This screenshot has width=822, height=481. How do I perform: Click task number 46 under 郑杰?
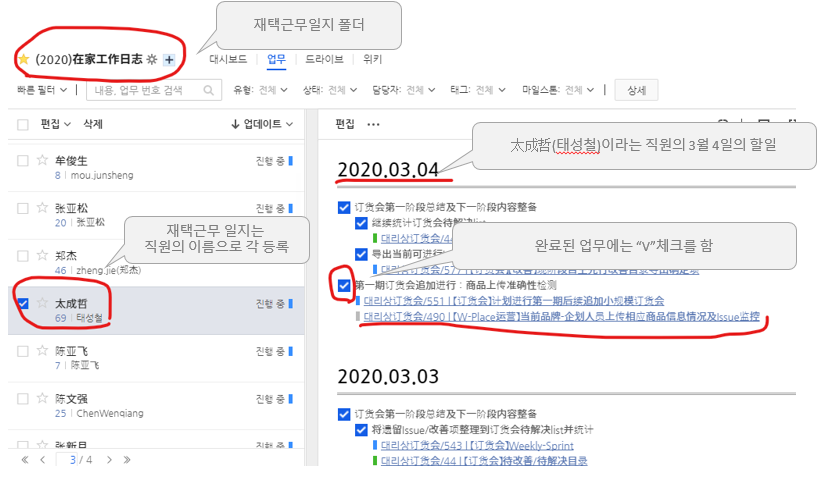60,270
